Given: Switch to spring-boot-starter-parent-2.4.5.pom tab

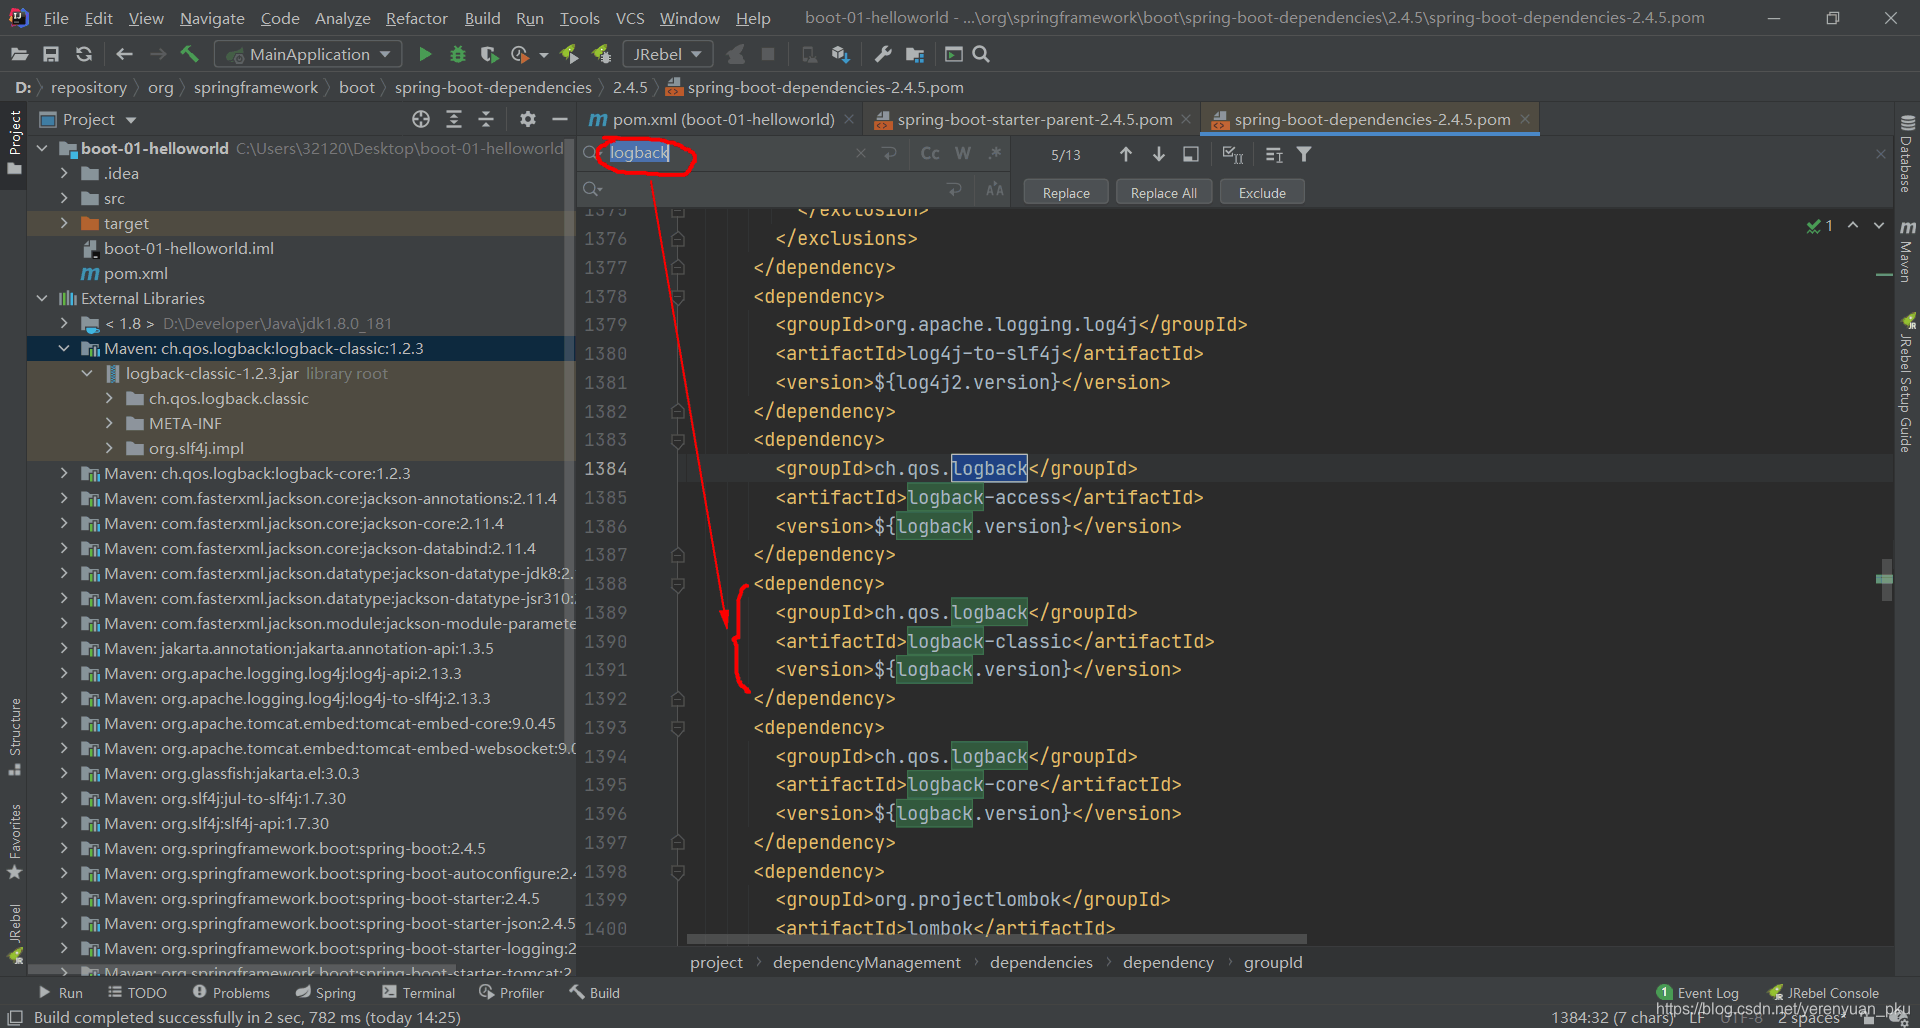Looking at the screenshot, I should point(1034,119).
